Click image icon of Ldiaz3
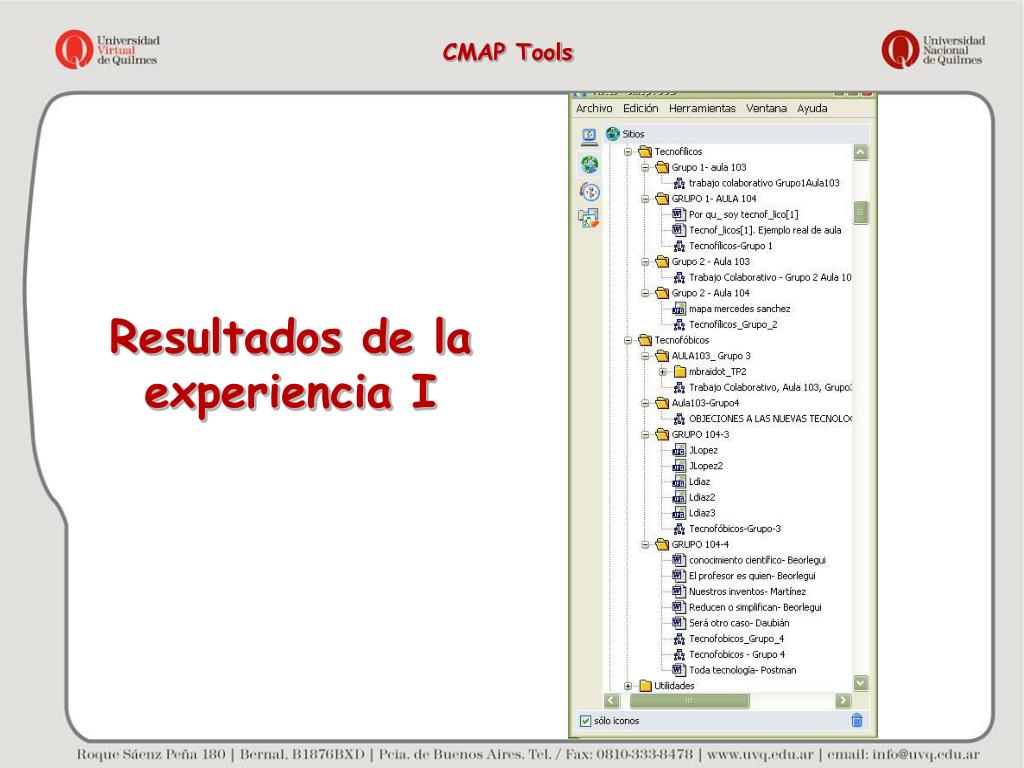This screenshot has width=1024, height=768. pyautogui.click(x=679, y=513)
